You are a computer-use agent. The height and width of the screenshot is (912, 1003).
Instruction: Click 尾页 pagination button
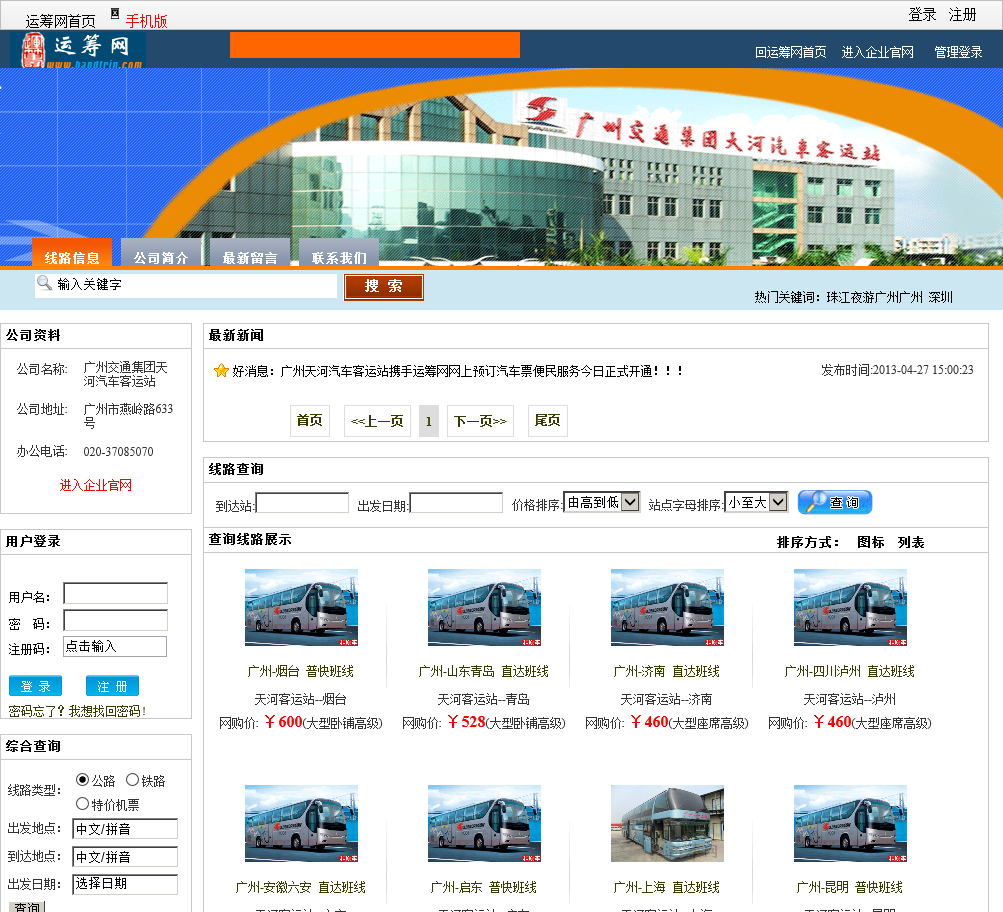(548, 421)
